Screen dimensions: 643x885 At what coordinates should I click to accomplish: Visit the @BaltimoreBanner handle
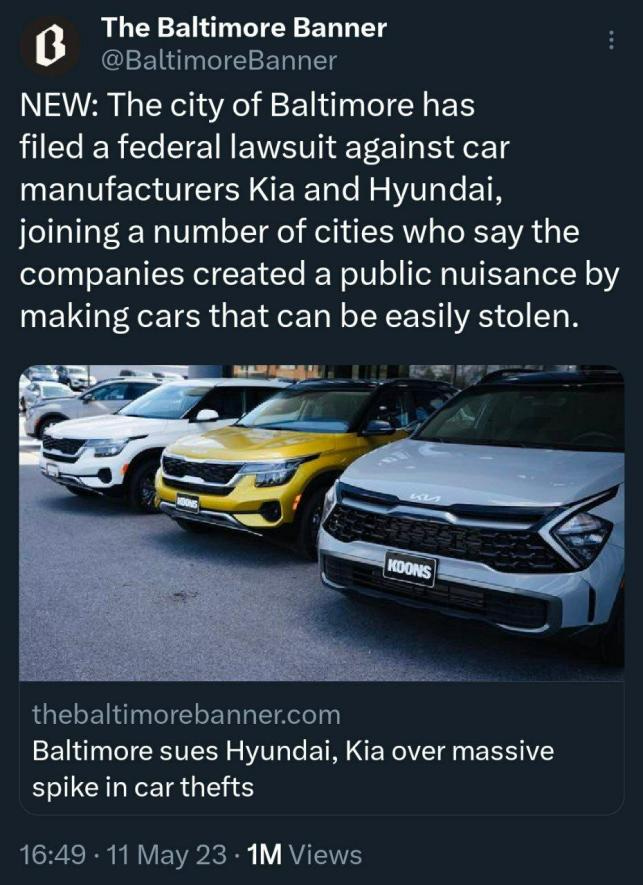pos(219,61)
